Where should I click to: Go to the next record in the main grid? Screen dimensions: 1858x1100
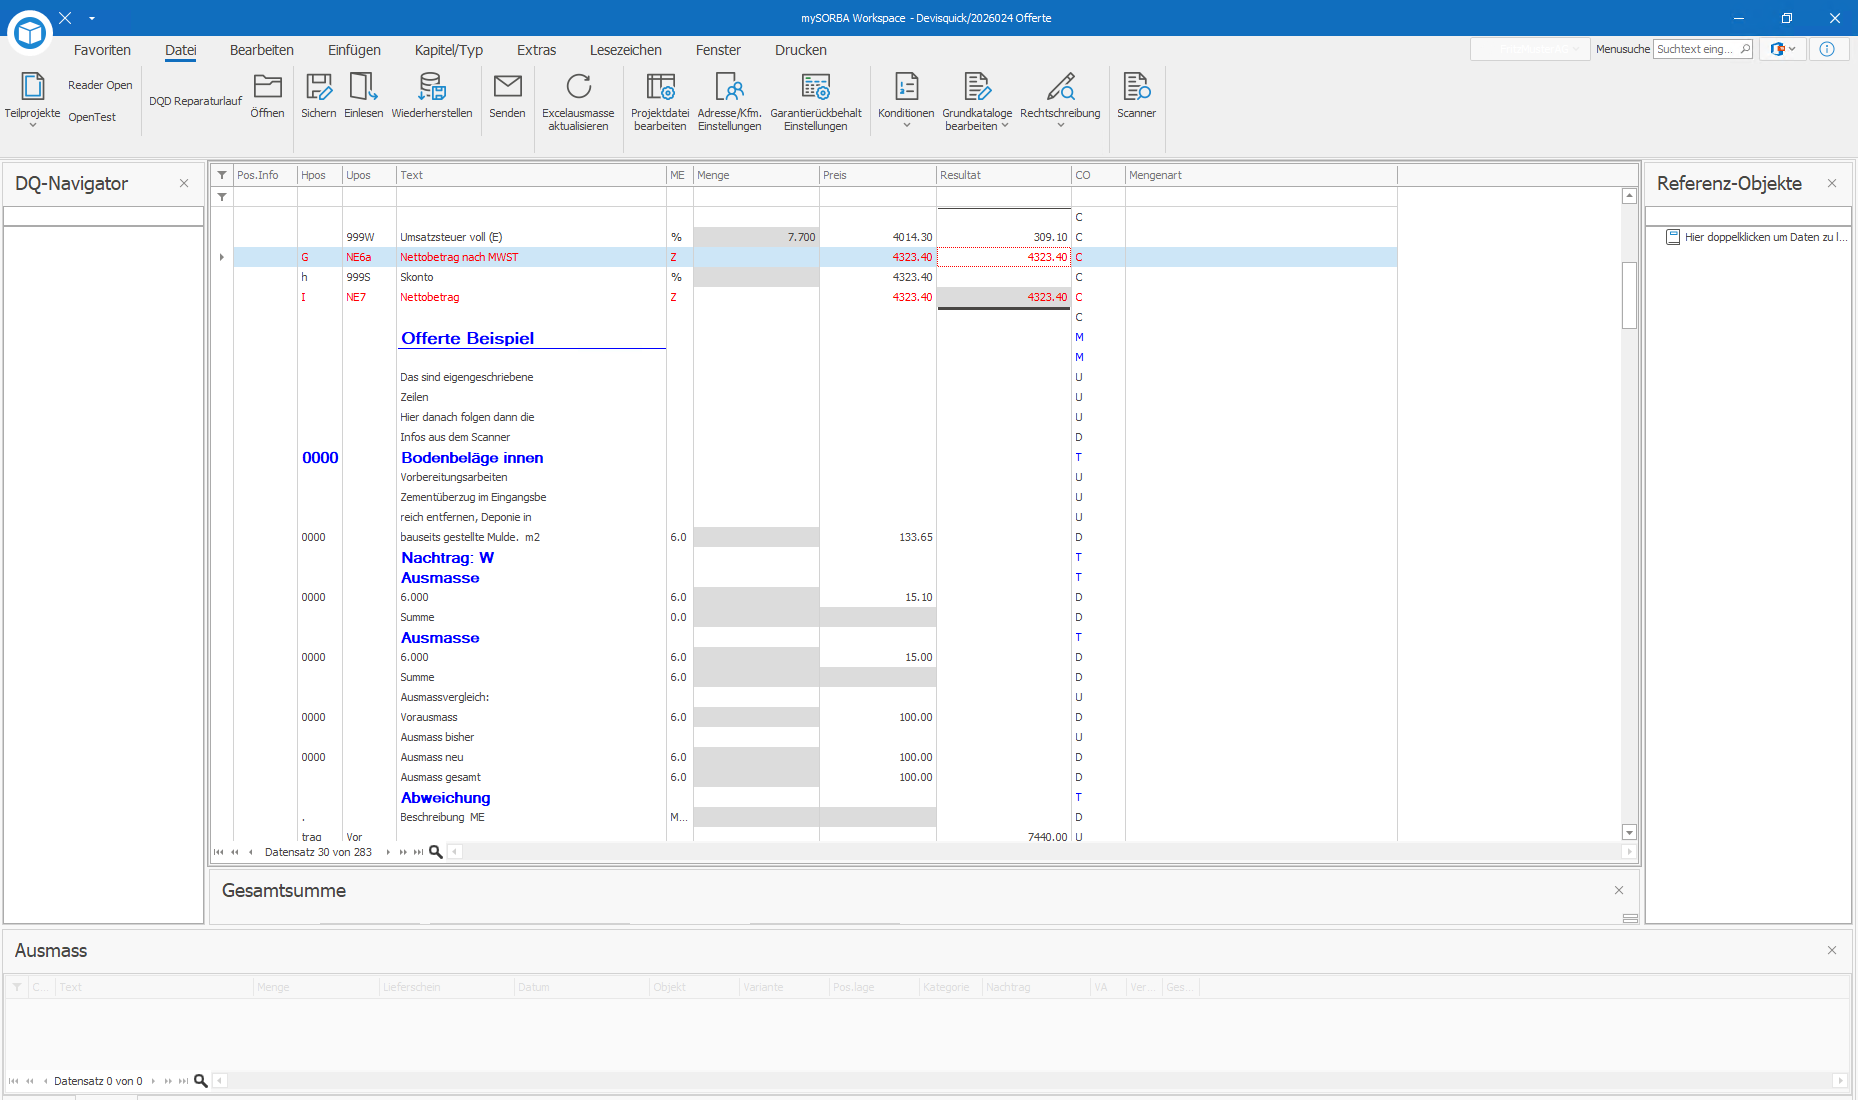388,852
